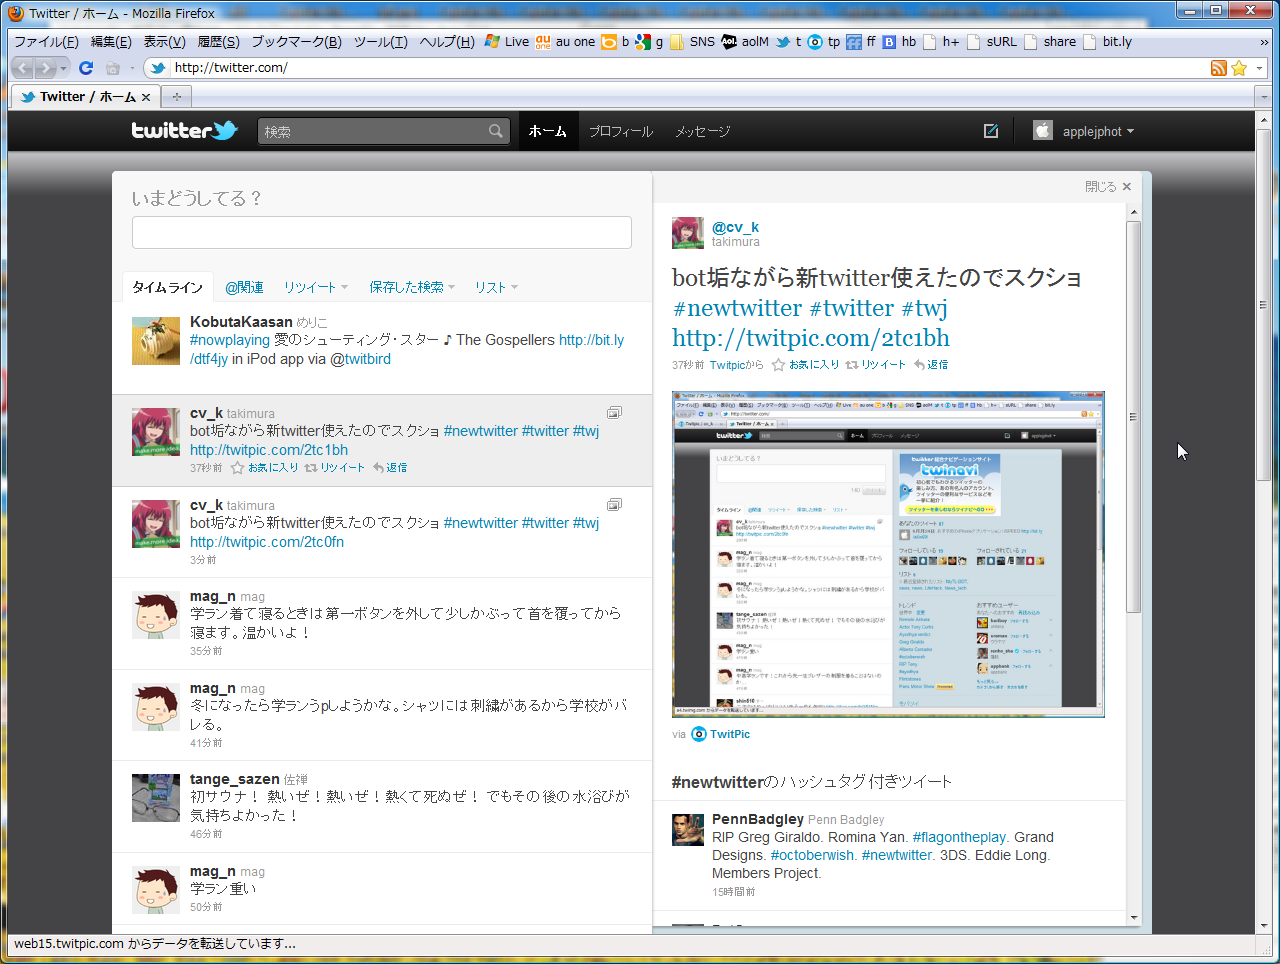
Task: Open the TwitPic screenshot preview image
Action: tap(888, 554)
